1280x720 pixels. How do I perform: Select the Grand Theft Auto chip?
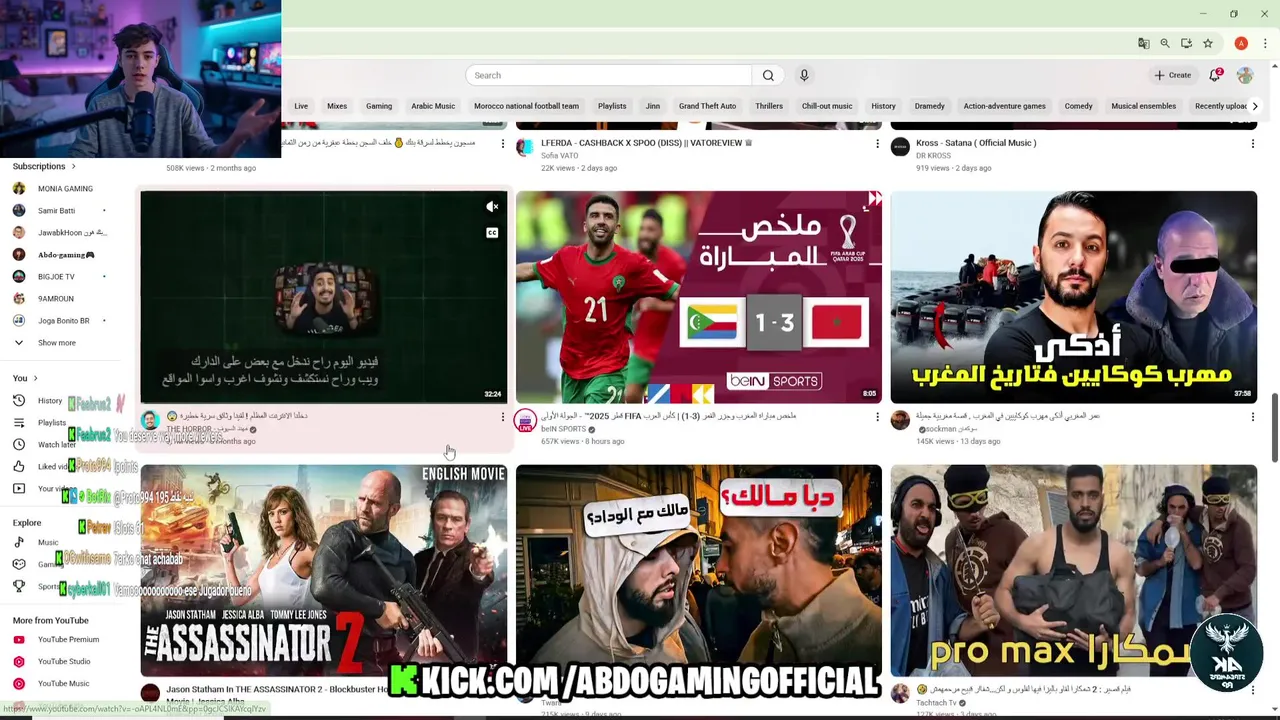707,106
